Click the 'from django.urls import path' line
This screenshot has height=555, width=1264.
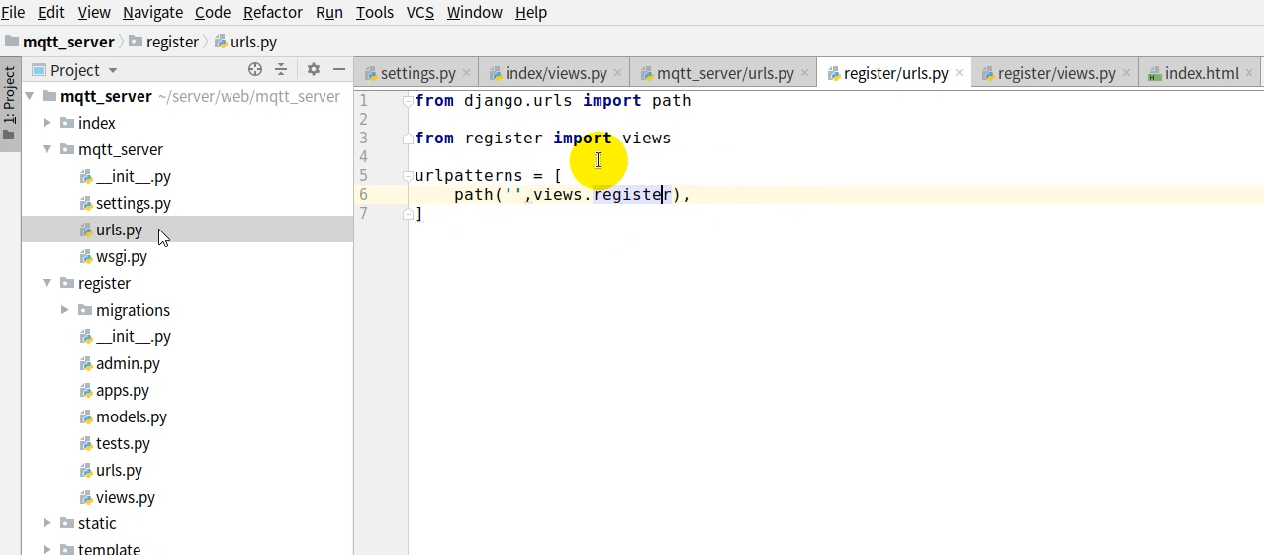[x=553, y=101]
